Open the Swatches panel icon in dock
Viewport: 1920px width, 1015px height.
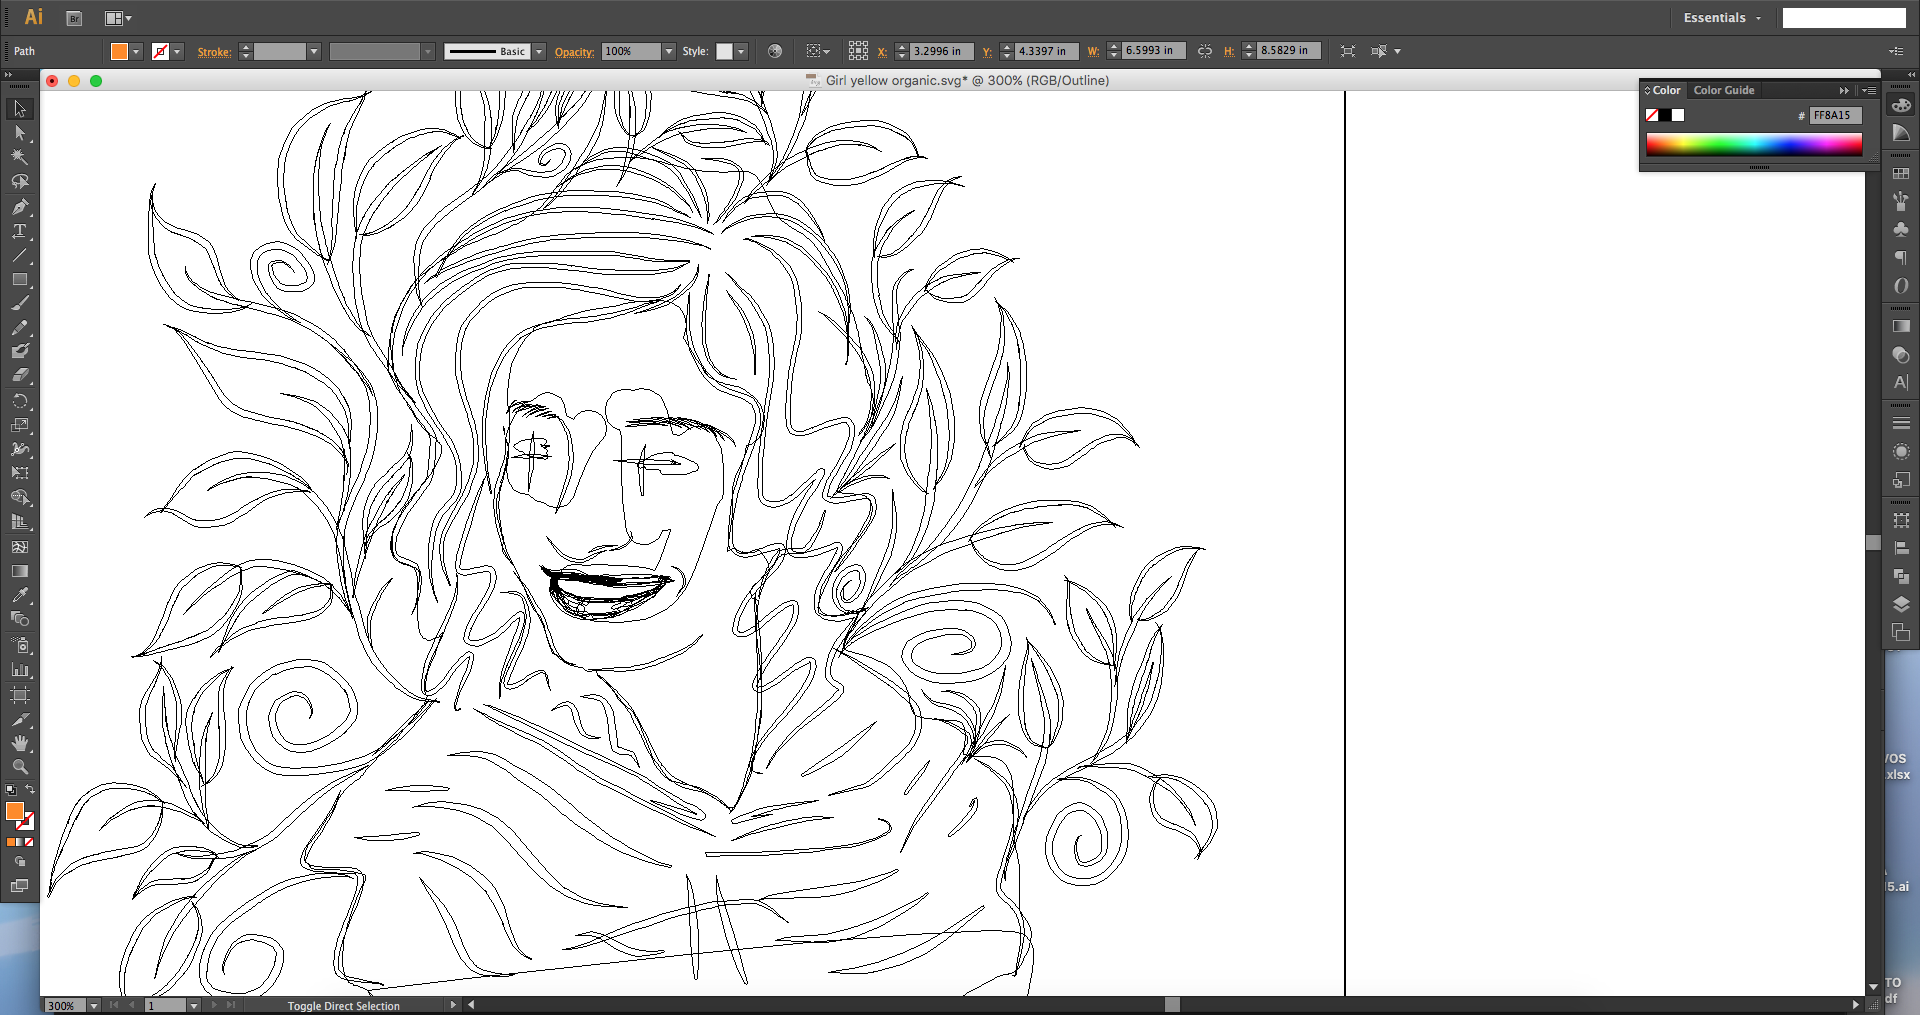(x=1901, y=173)
